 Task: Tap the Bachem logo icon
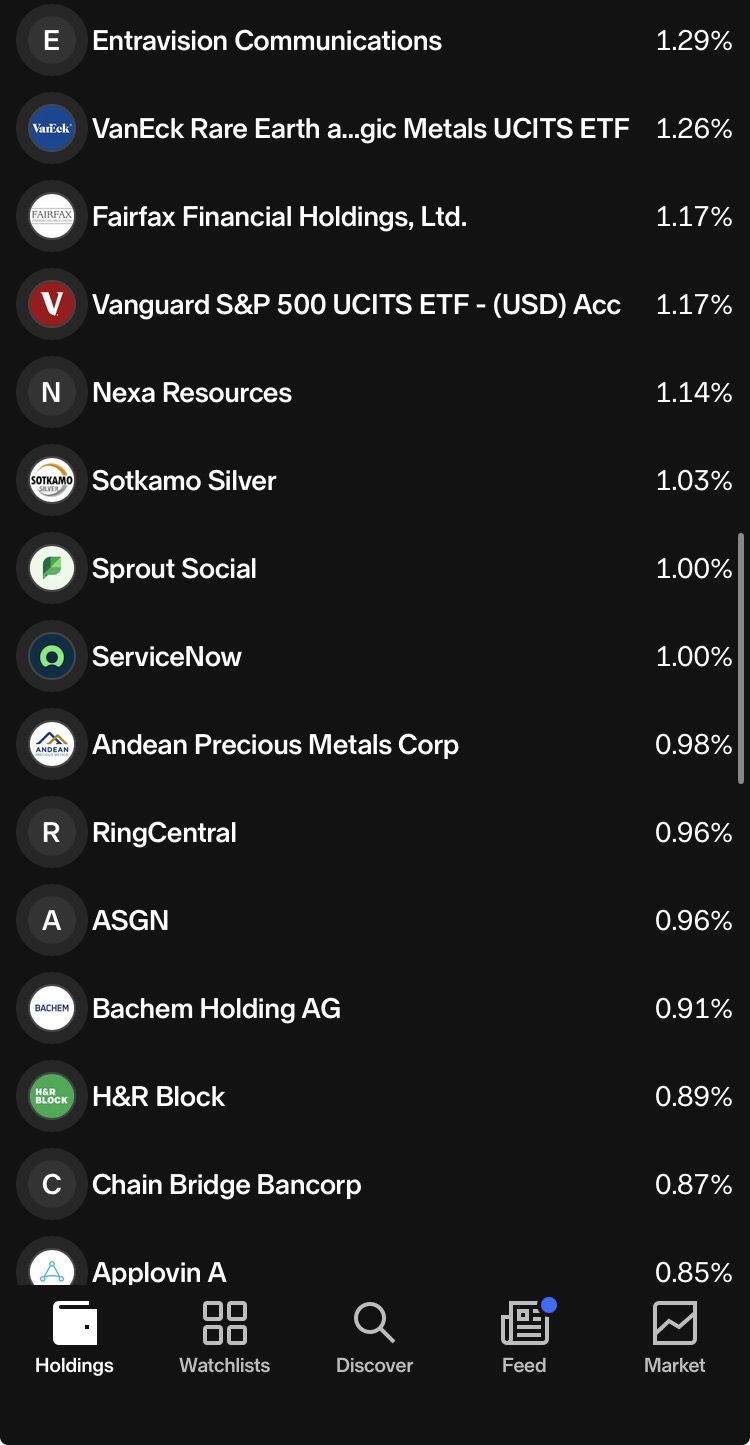[52, 1009]
